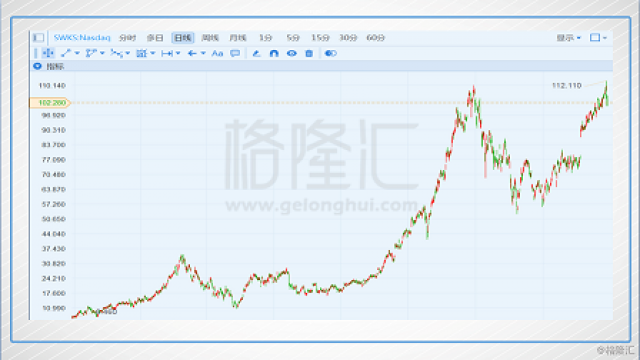Choose the 30分 interval
Screen dimensions: 640x360
tap(348, 38)
